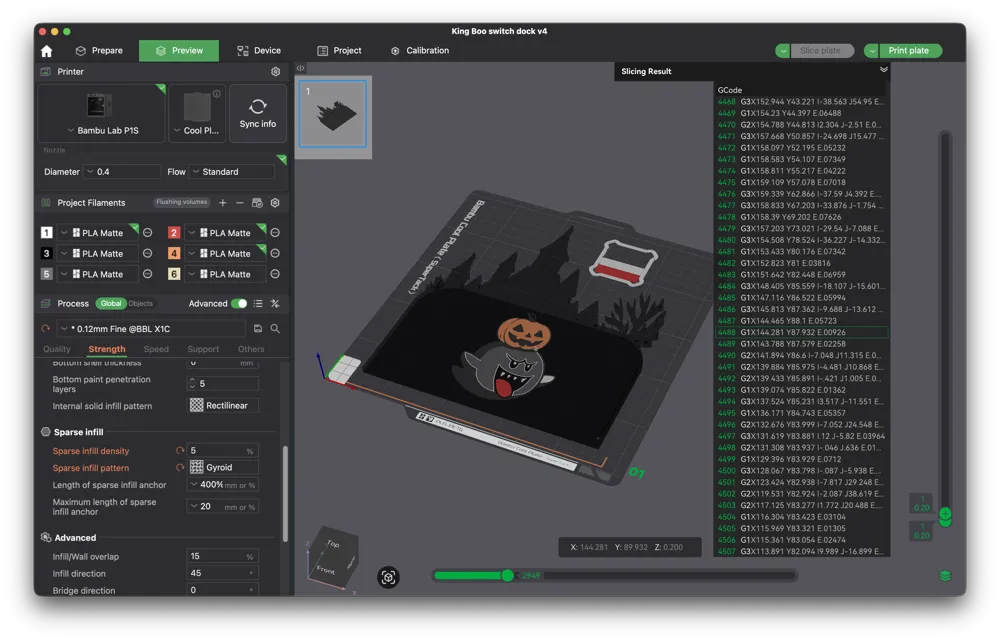
Task: Click the Slice plate button
Action: tap(820, 50)
